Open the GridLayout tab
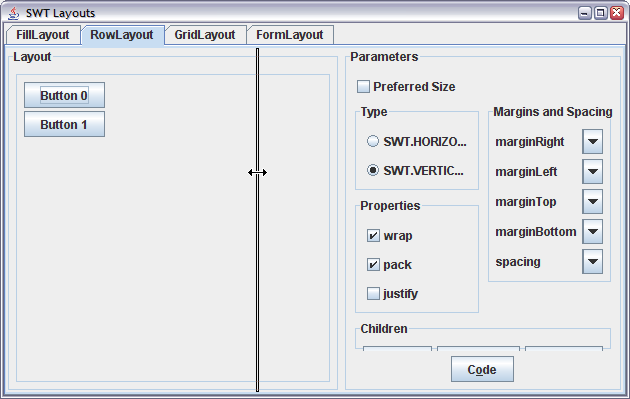Screen dimensions: 630x399 (x=205, y=35)
